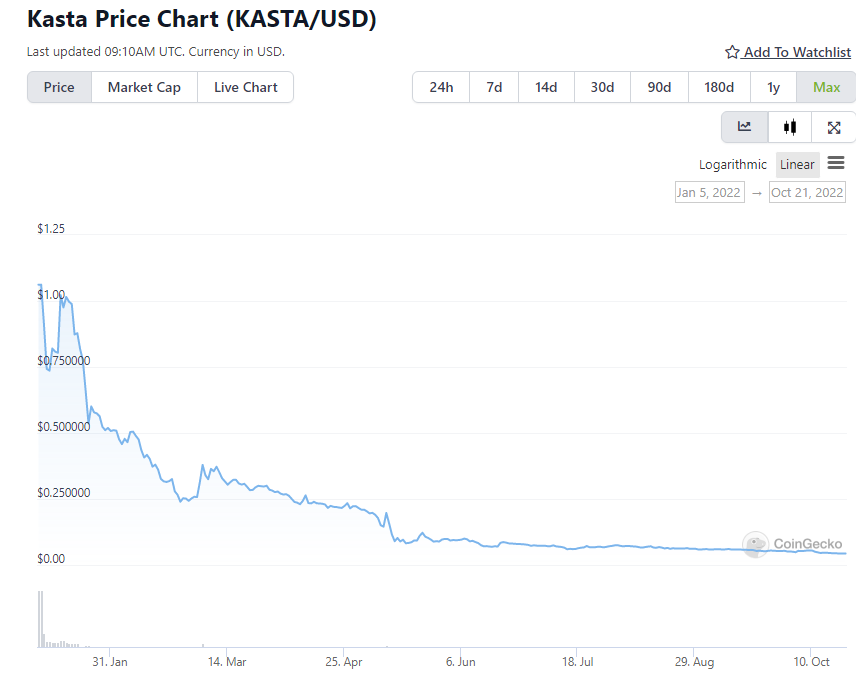Viewport: 856px width, 680px height.
Task: Click the $0.750000 axis label
Action: tap(63, 361)
